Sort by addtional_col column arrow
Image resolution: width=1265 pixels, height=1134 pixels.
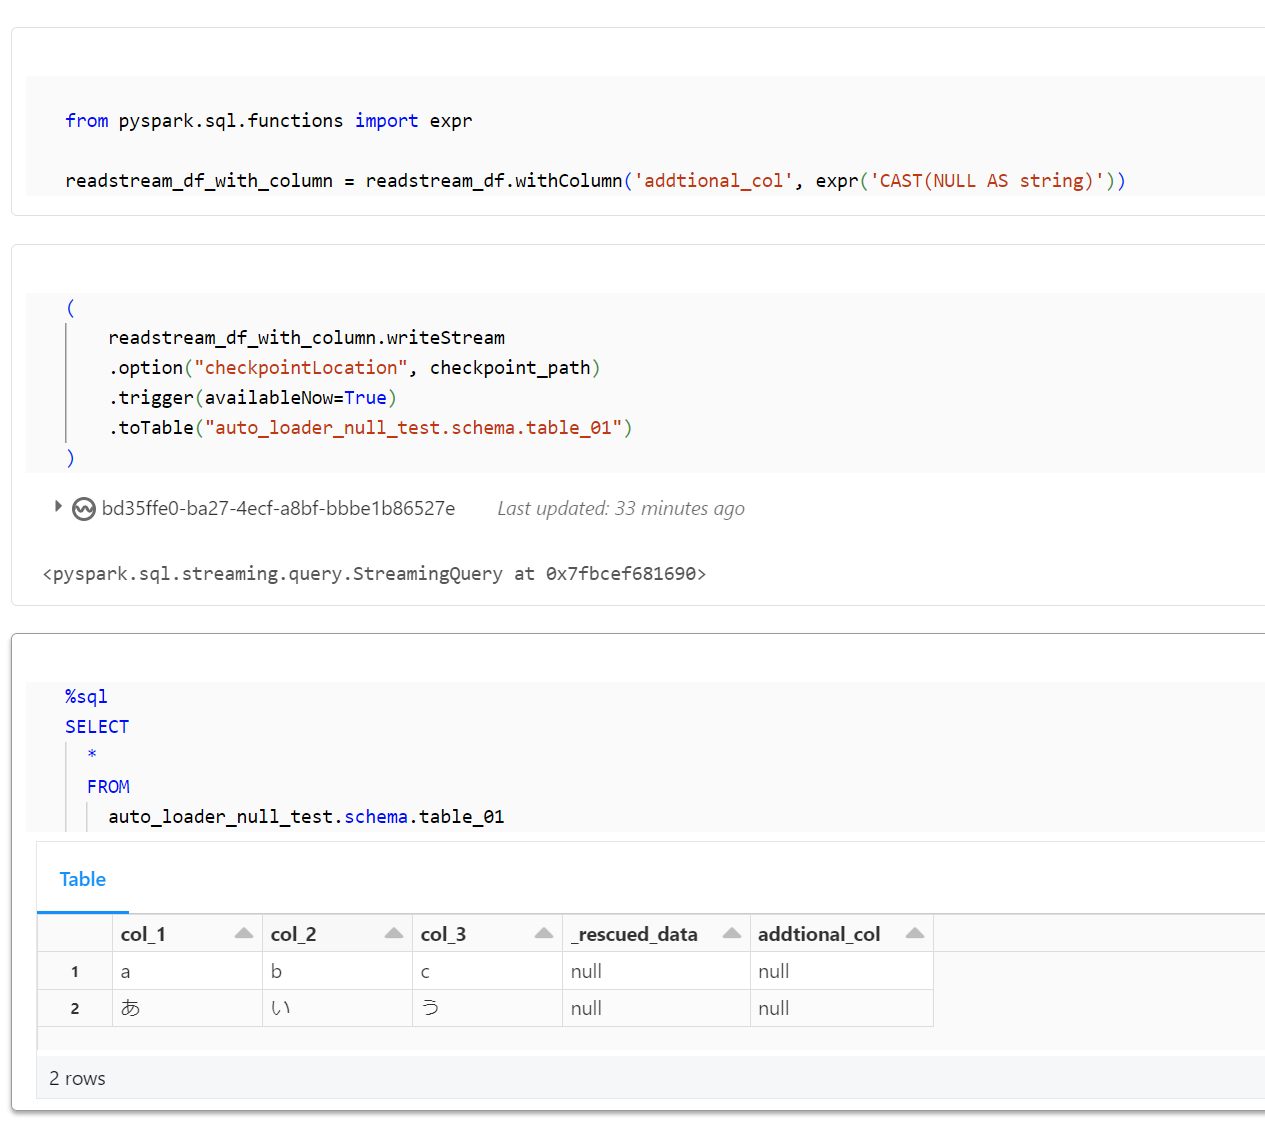pos(915,933)
